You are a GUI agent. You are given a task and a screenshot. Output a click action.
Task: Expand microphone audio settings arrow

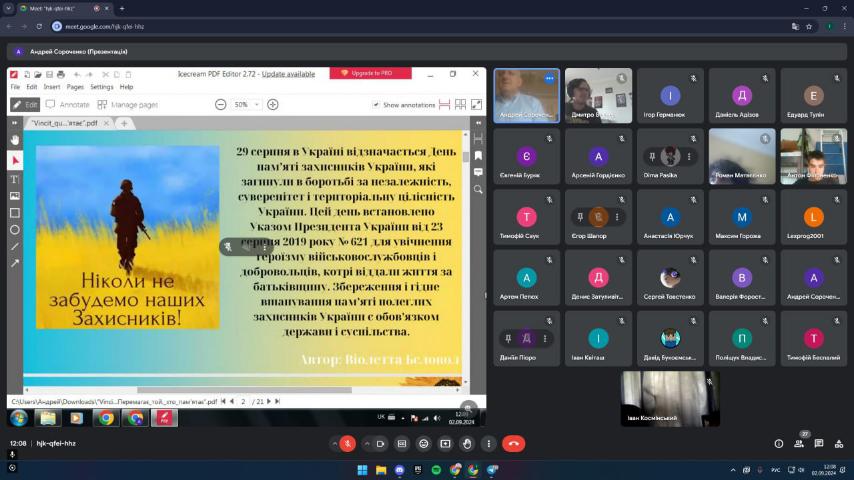tap(334, 443)
